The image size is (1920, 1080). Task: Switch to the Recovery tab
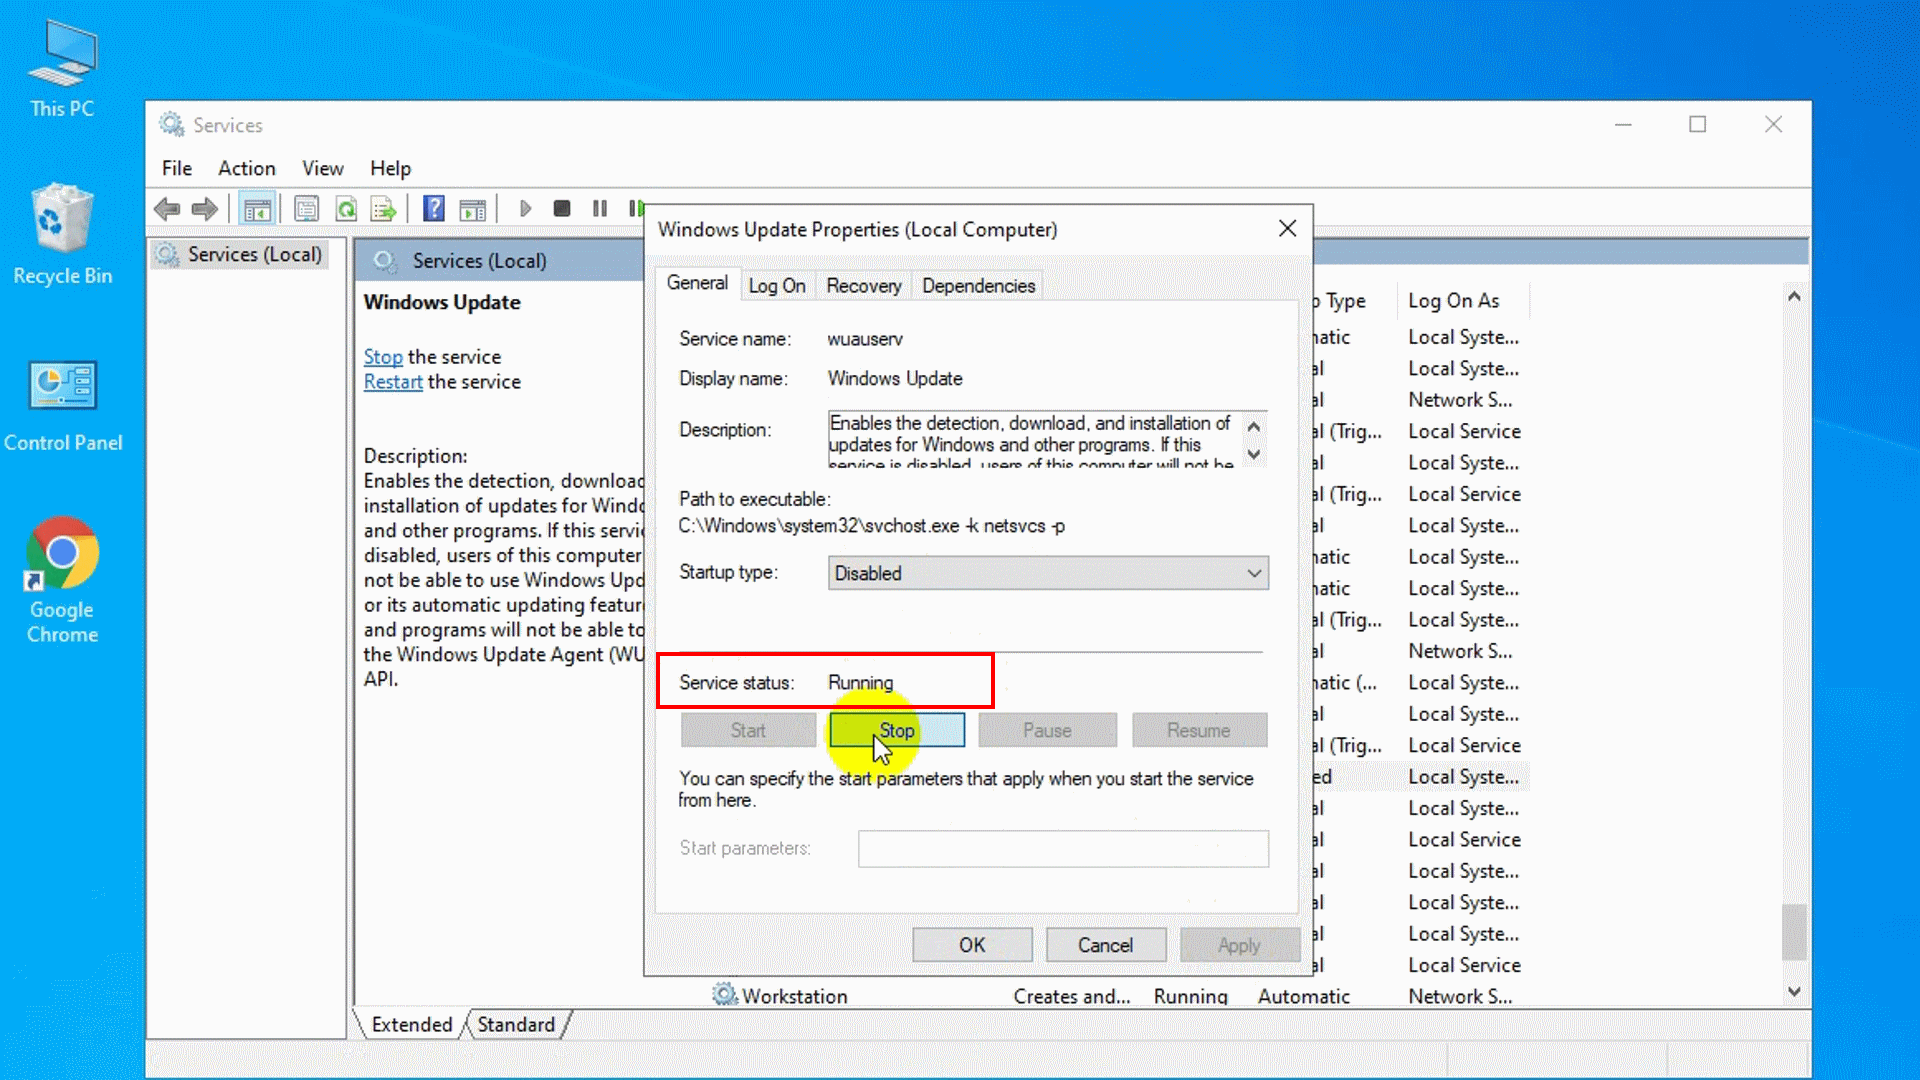coord(864,285)
